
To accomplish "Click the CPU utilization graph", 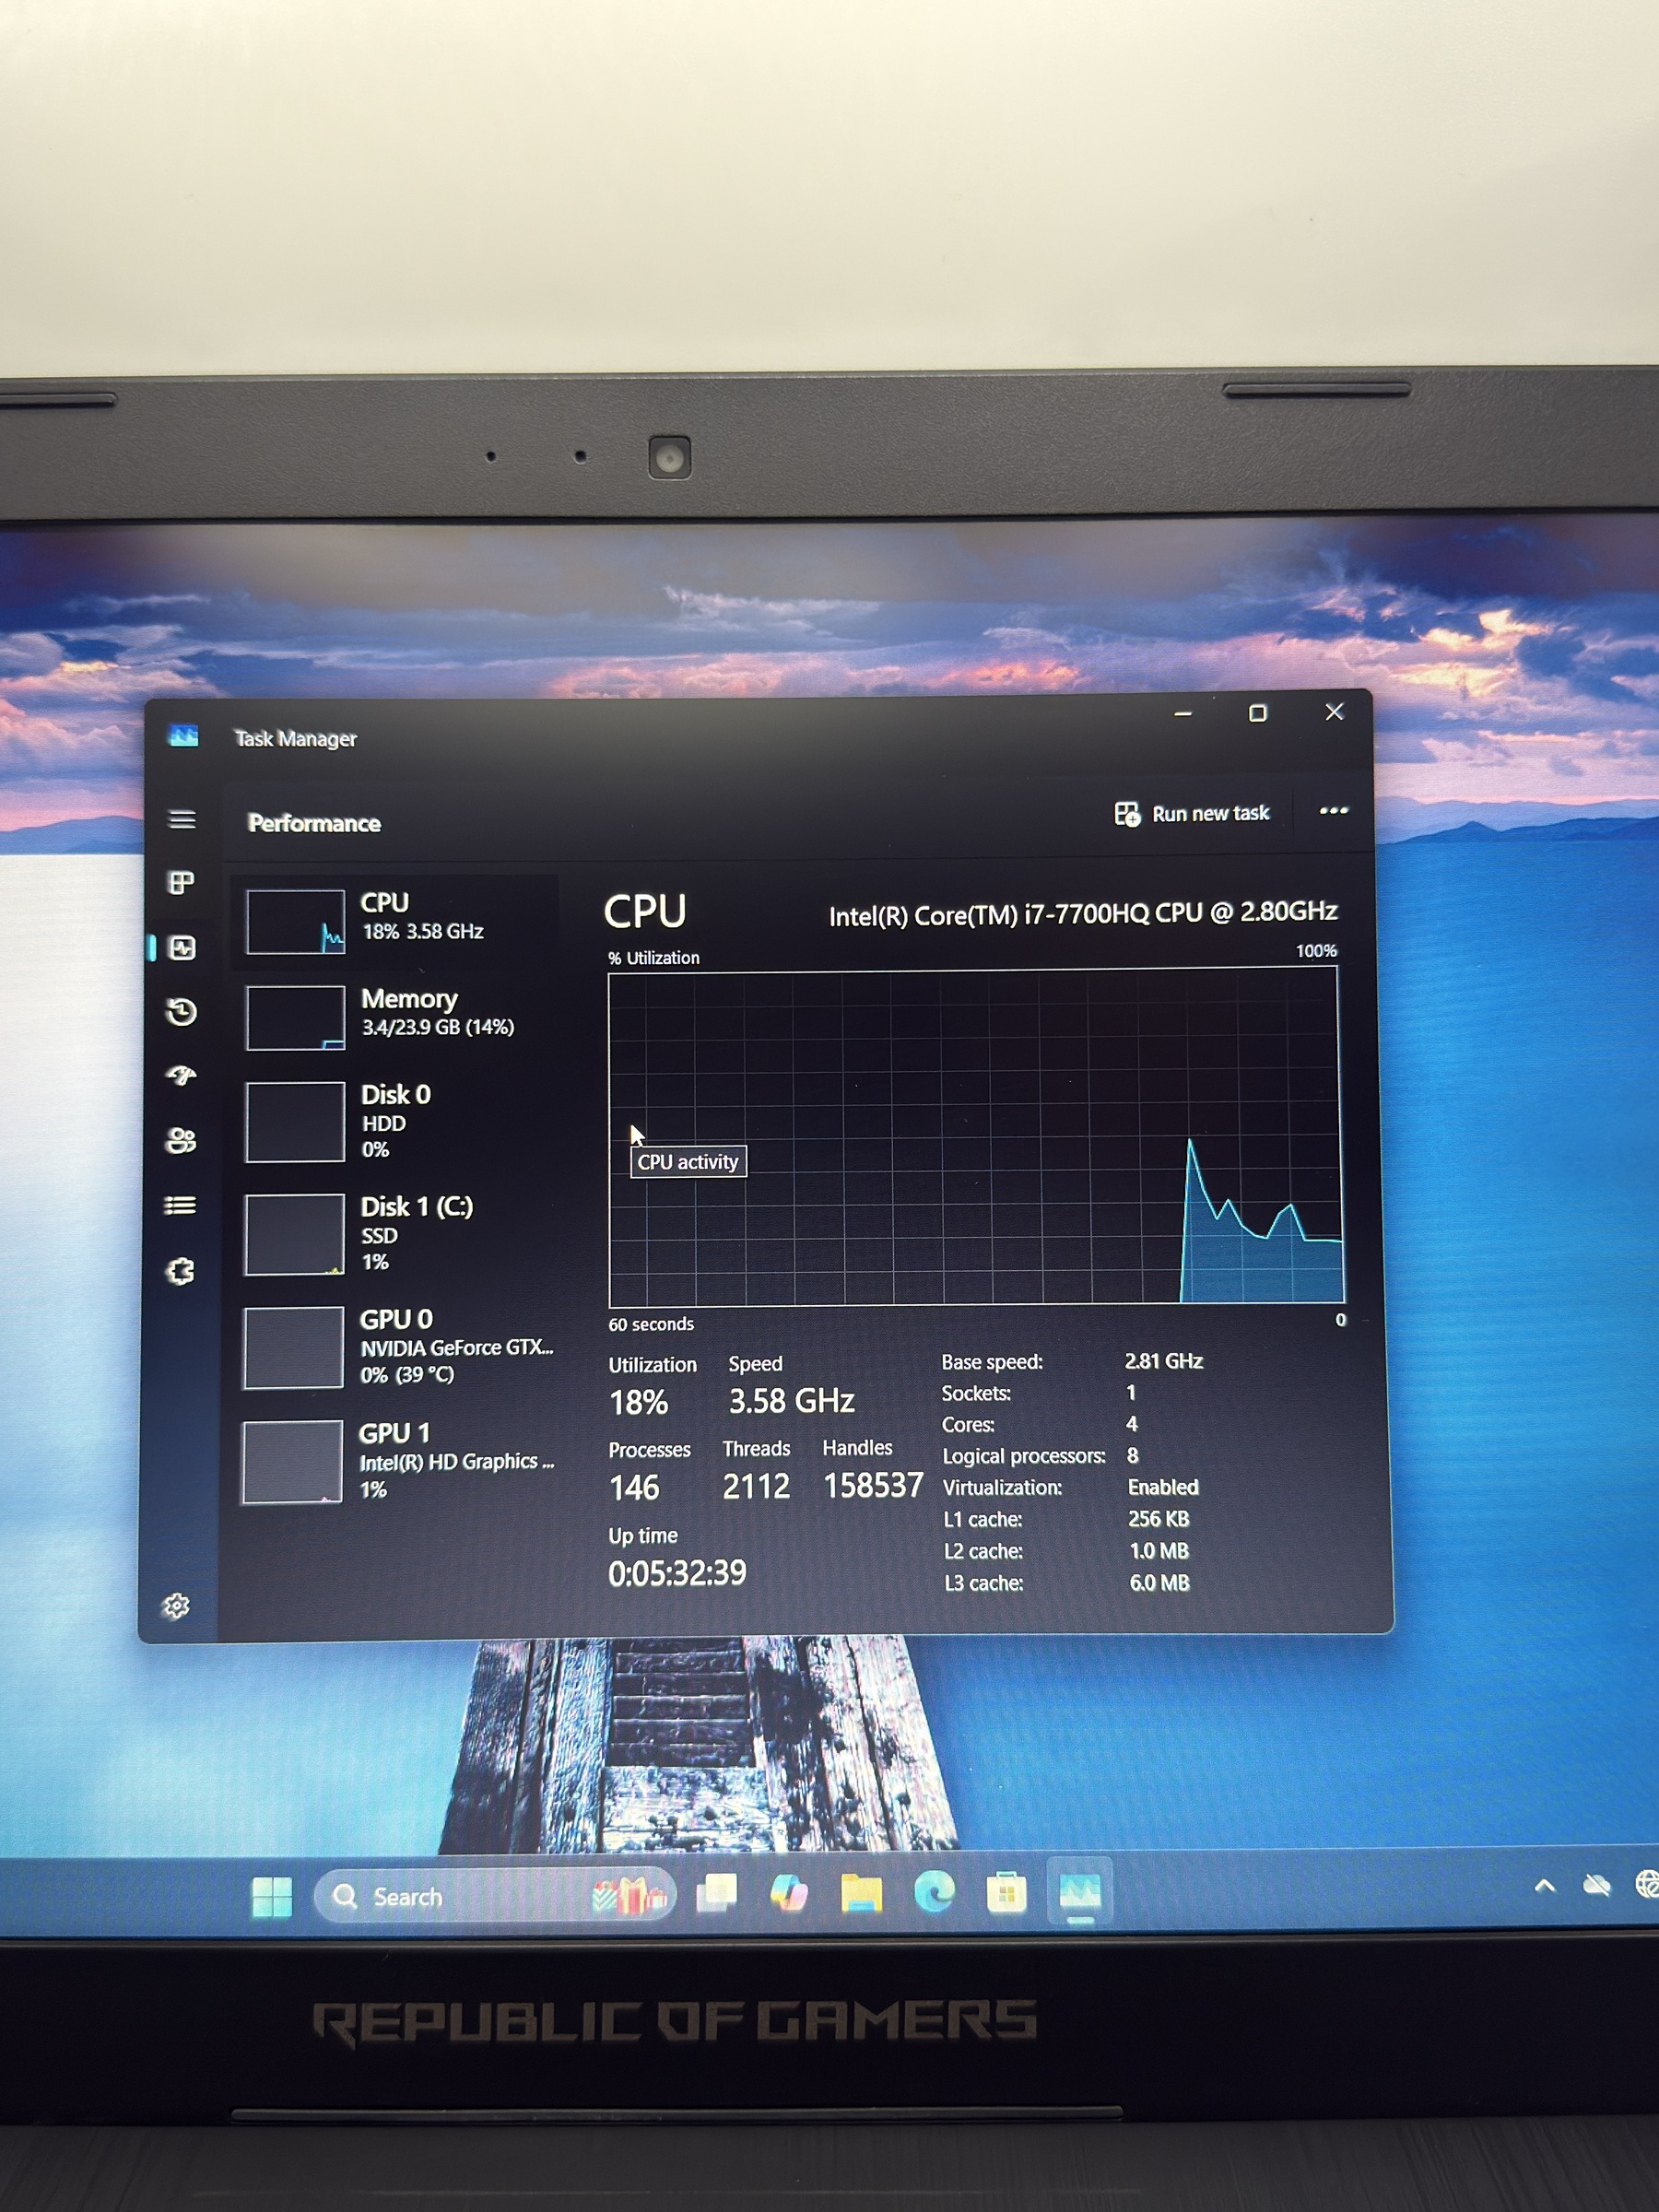I will 974,1136.
